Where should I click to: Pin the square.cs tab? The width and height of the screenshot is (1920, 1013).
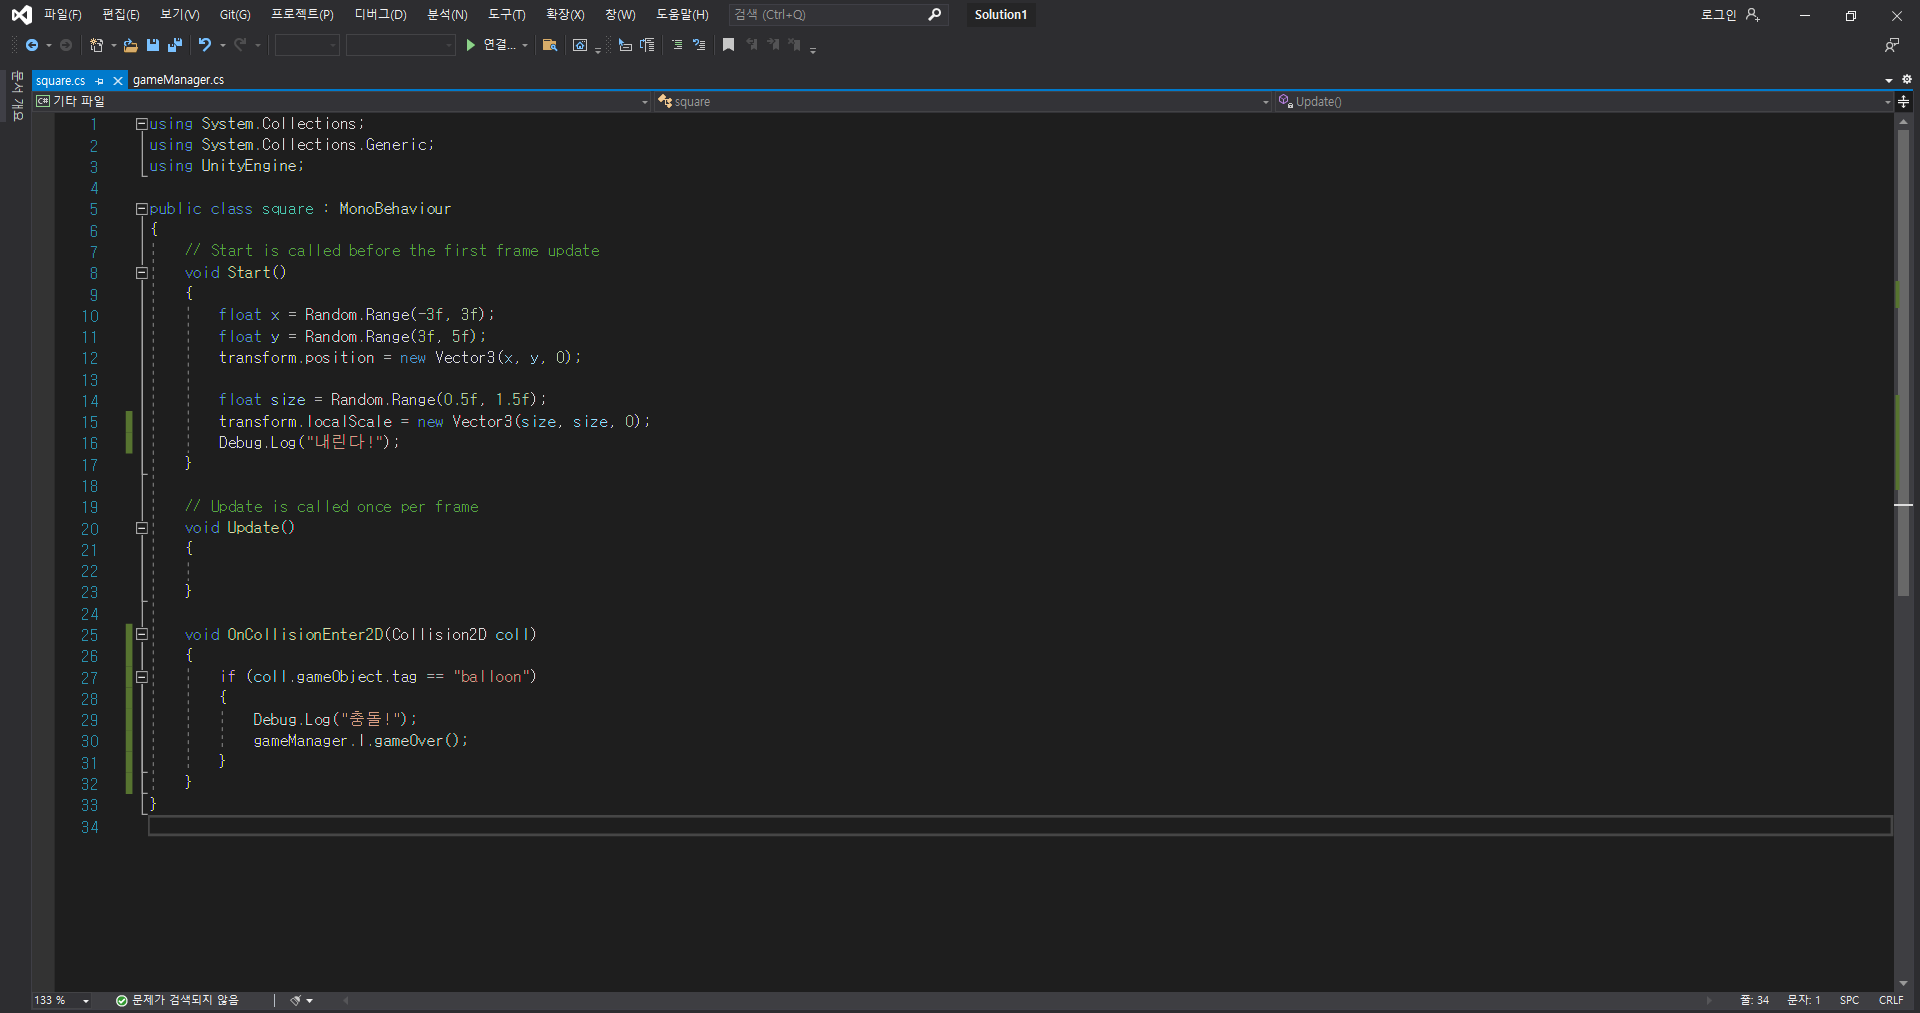[99, 80]
